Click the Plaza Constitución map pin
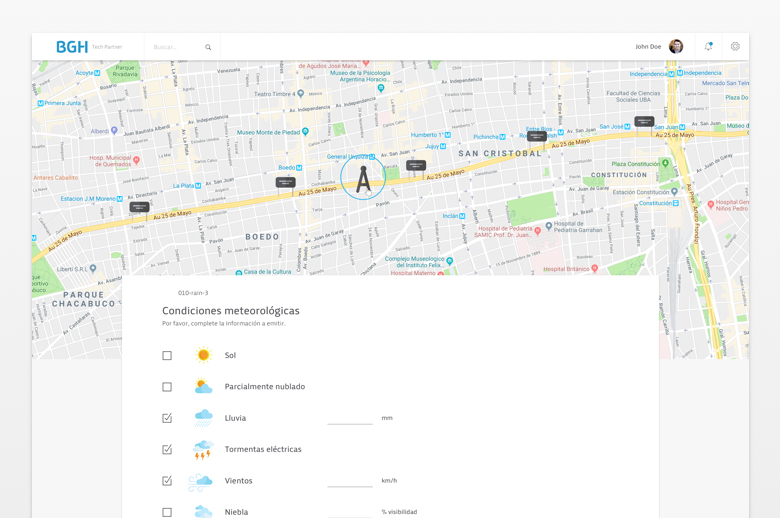Image resolution: width=780 pixels, height=518 pixels. [x=665, y=163]
